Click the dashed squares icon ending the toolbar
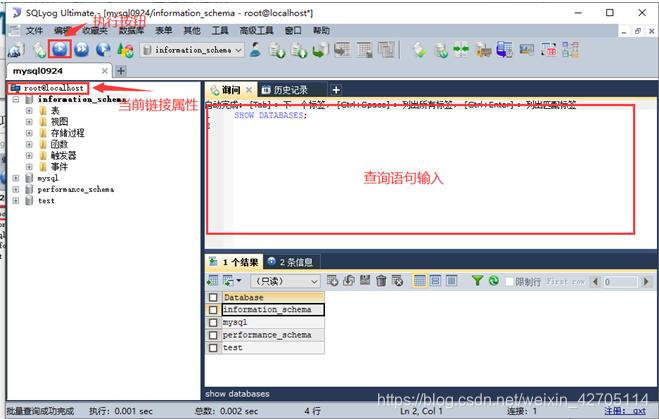The height and width of the screenshot is (419, 659). tap(570, 50)
